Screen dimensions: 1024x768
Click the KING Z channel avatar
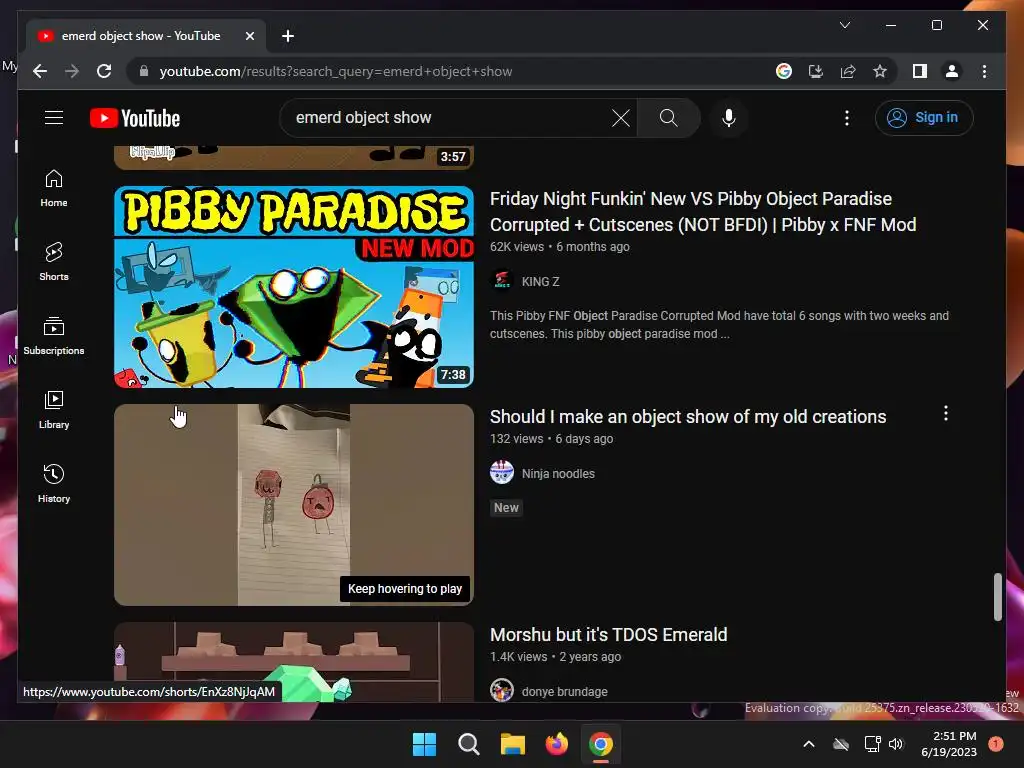[x=502, y=281]
